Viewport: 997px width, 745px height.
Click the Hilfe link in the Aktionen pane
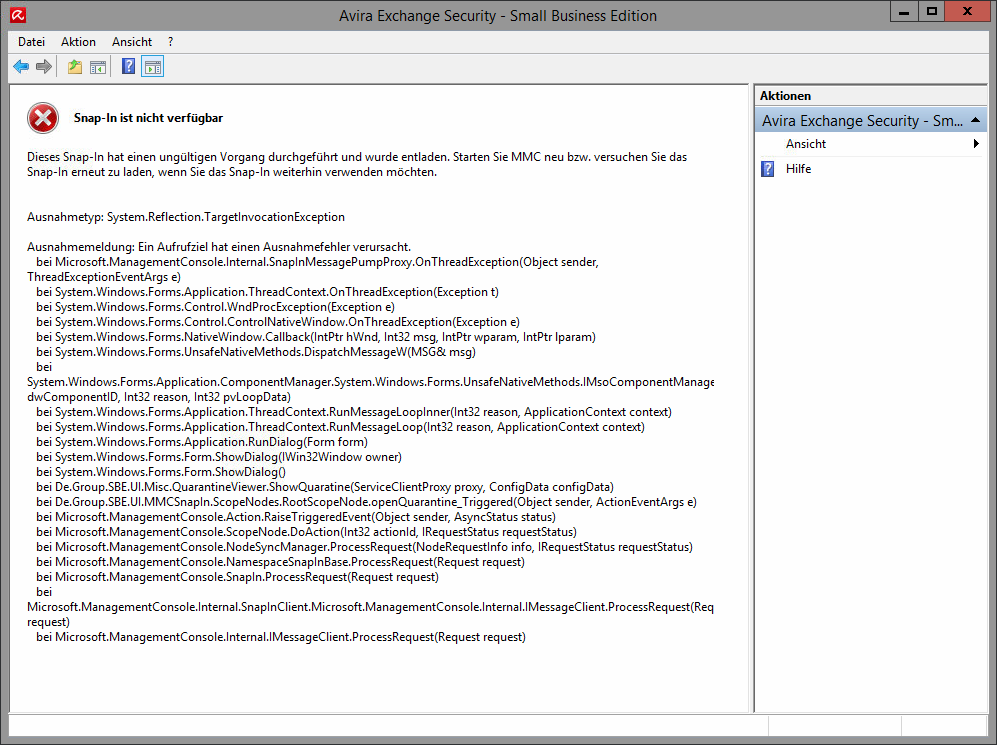coord(798,169)
